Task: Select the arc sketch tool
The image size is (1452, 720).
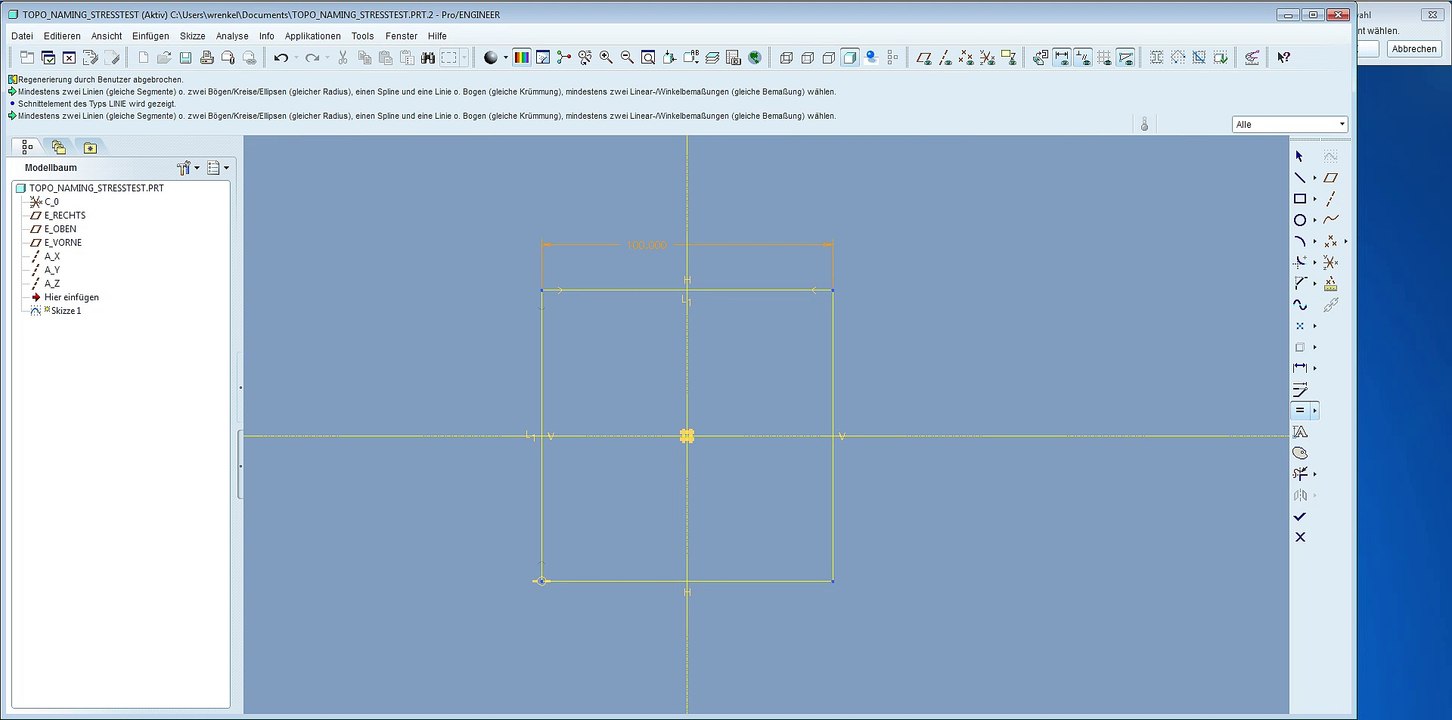Action: click(1300, 241)
